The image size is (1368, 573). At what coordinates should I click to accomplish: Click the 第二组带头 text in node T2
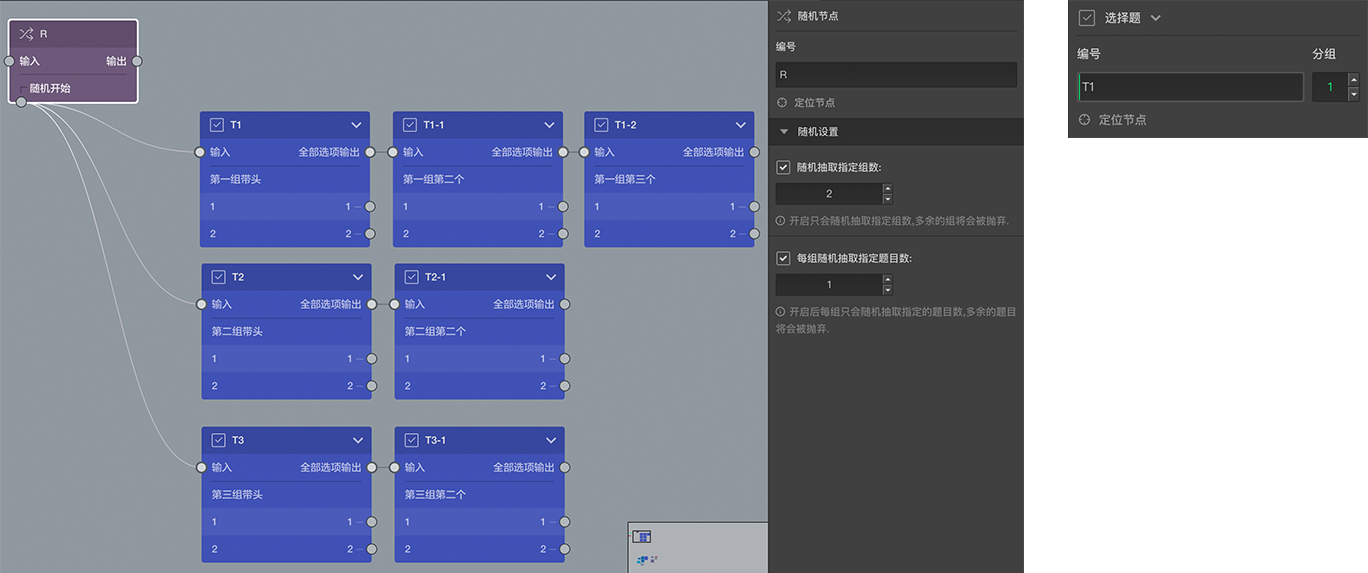click(x=237, y=331)
